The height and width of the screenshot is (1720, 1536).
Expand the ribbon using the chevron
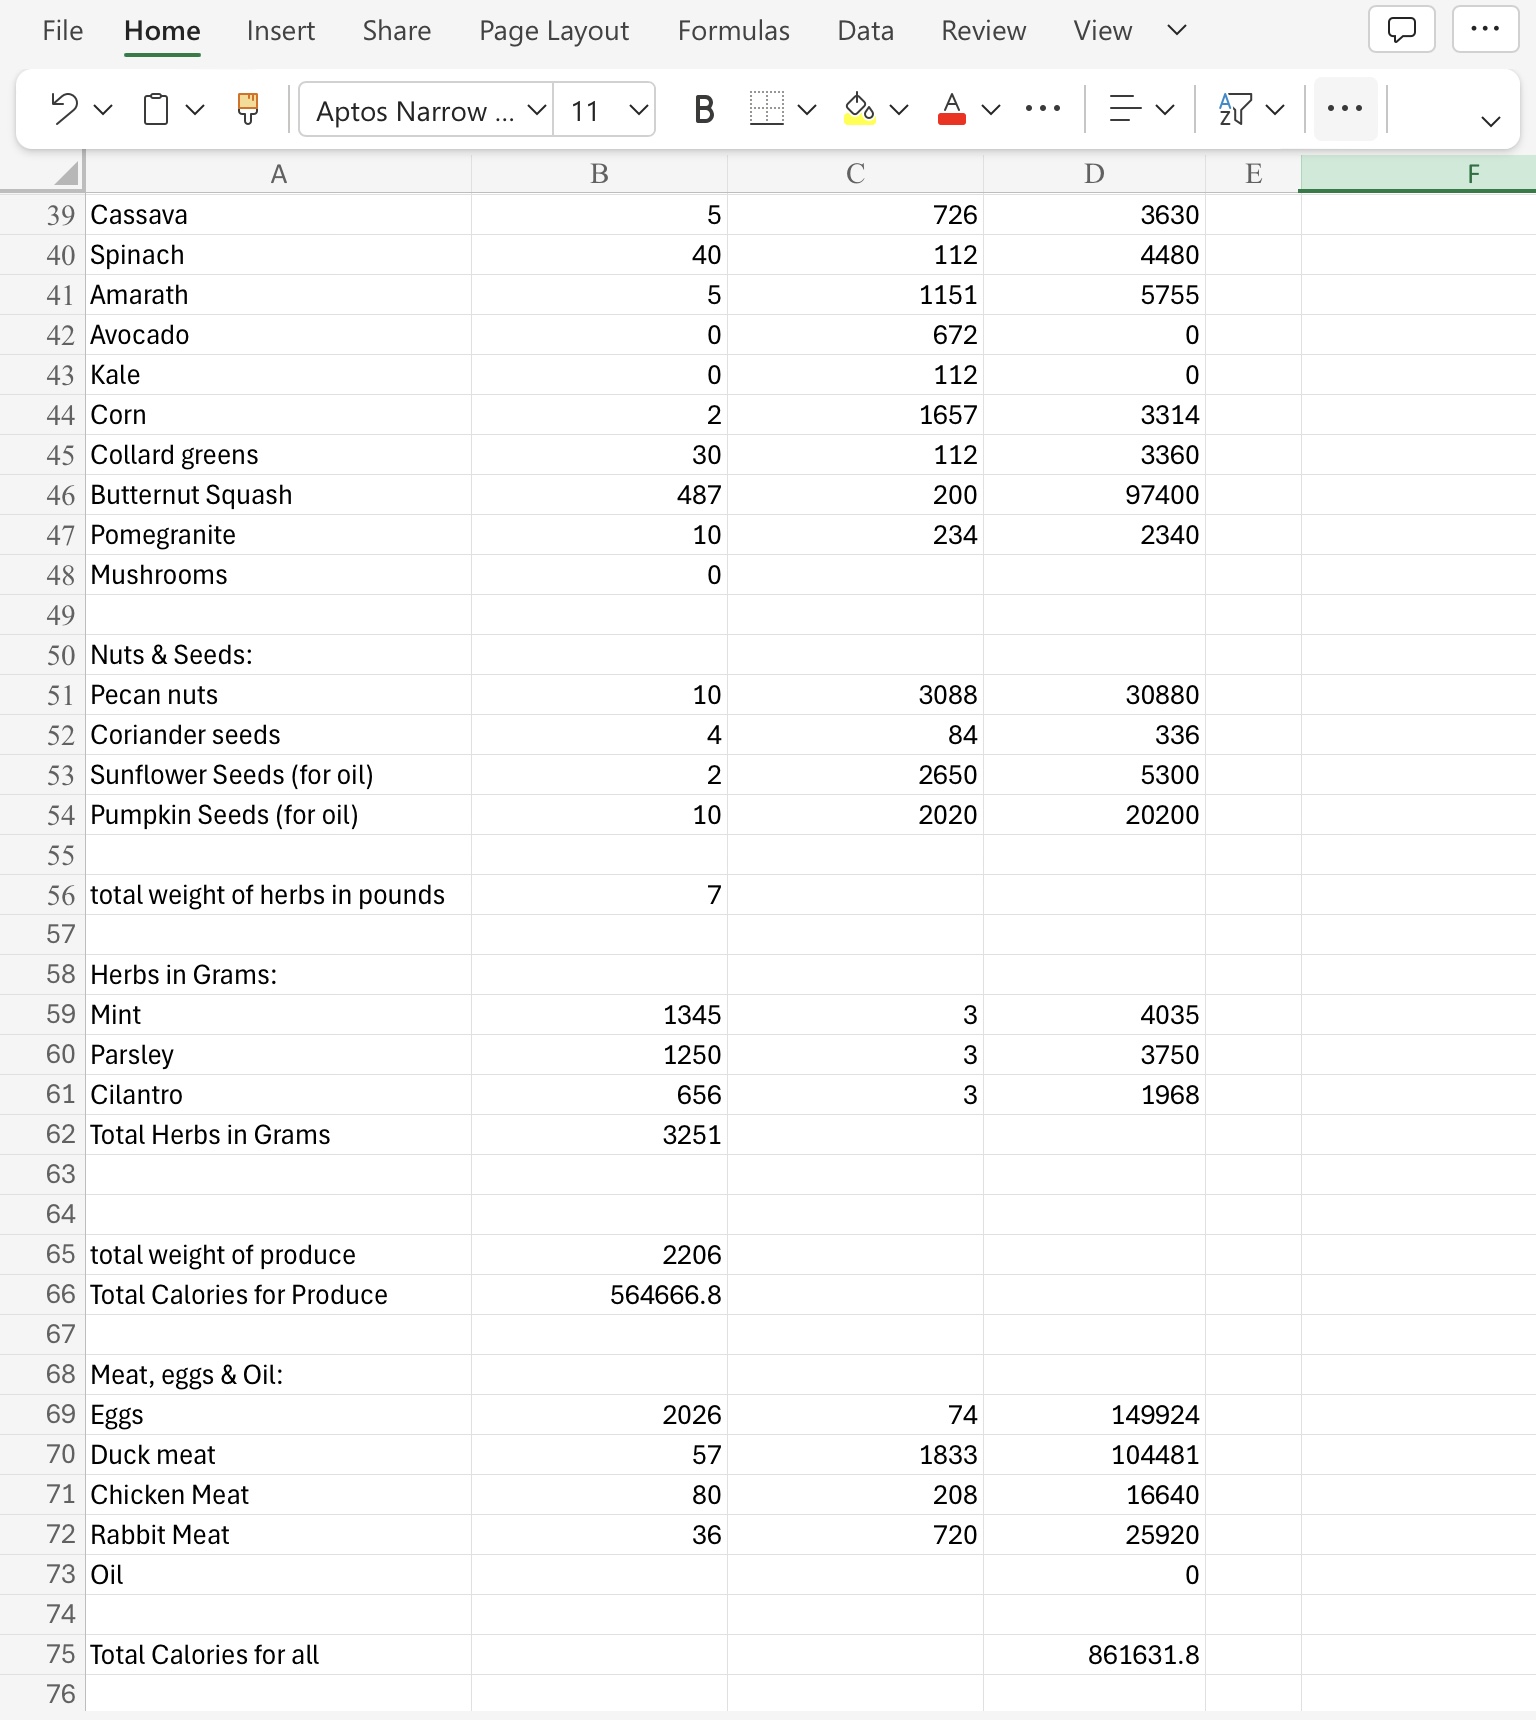click(1490, 121)
